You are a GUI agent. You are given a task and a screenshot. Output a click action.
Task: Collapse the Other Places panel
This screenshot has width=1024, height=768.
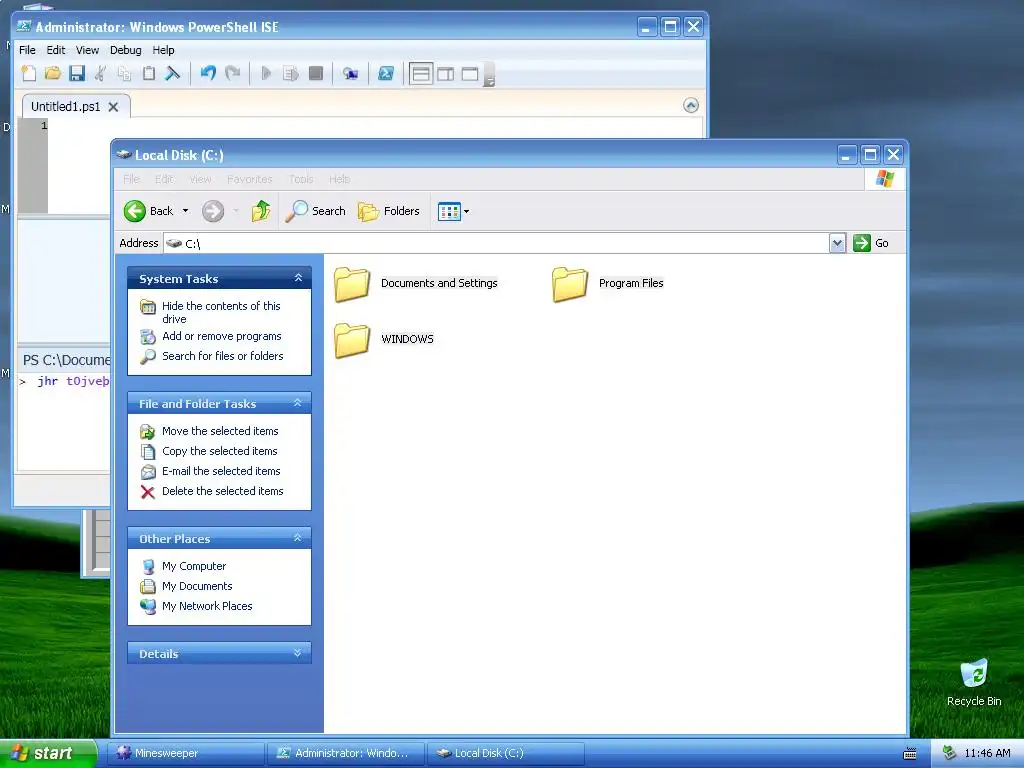pyautogui.click(x=298, y=538)
